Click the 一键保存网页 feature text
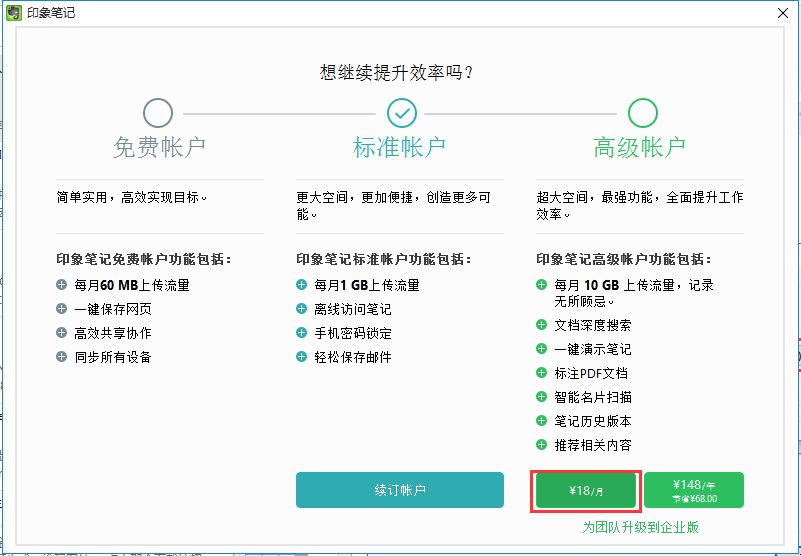Image resolution: width=801 pixels, height=556 pixels. tap(113, 309)
